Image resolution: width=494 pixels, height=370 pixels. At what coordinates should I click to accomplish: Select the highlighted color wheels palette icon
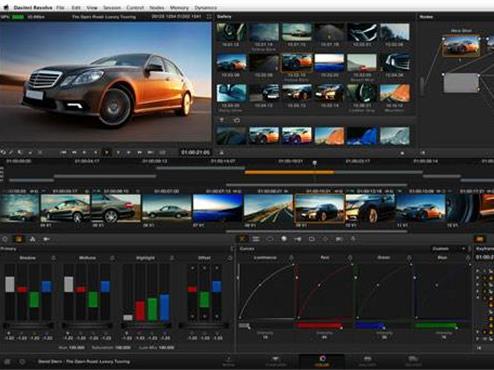(19, 239)
